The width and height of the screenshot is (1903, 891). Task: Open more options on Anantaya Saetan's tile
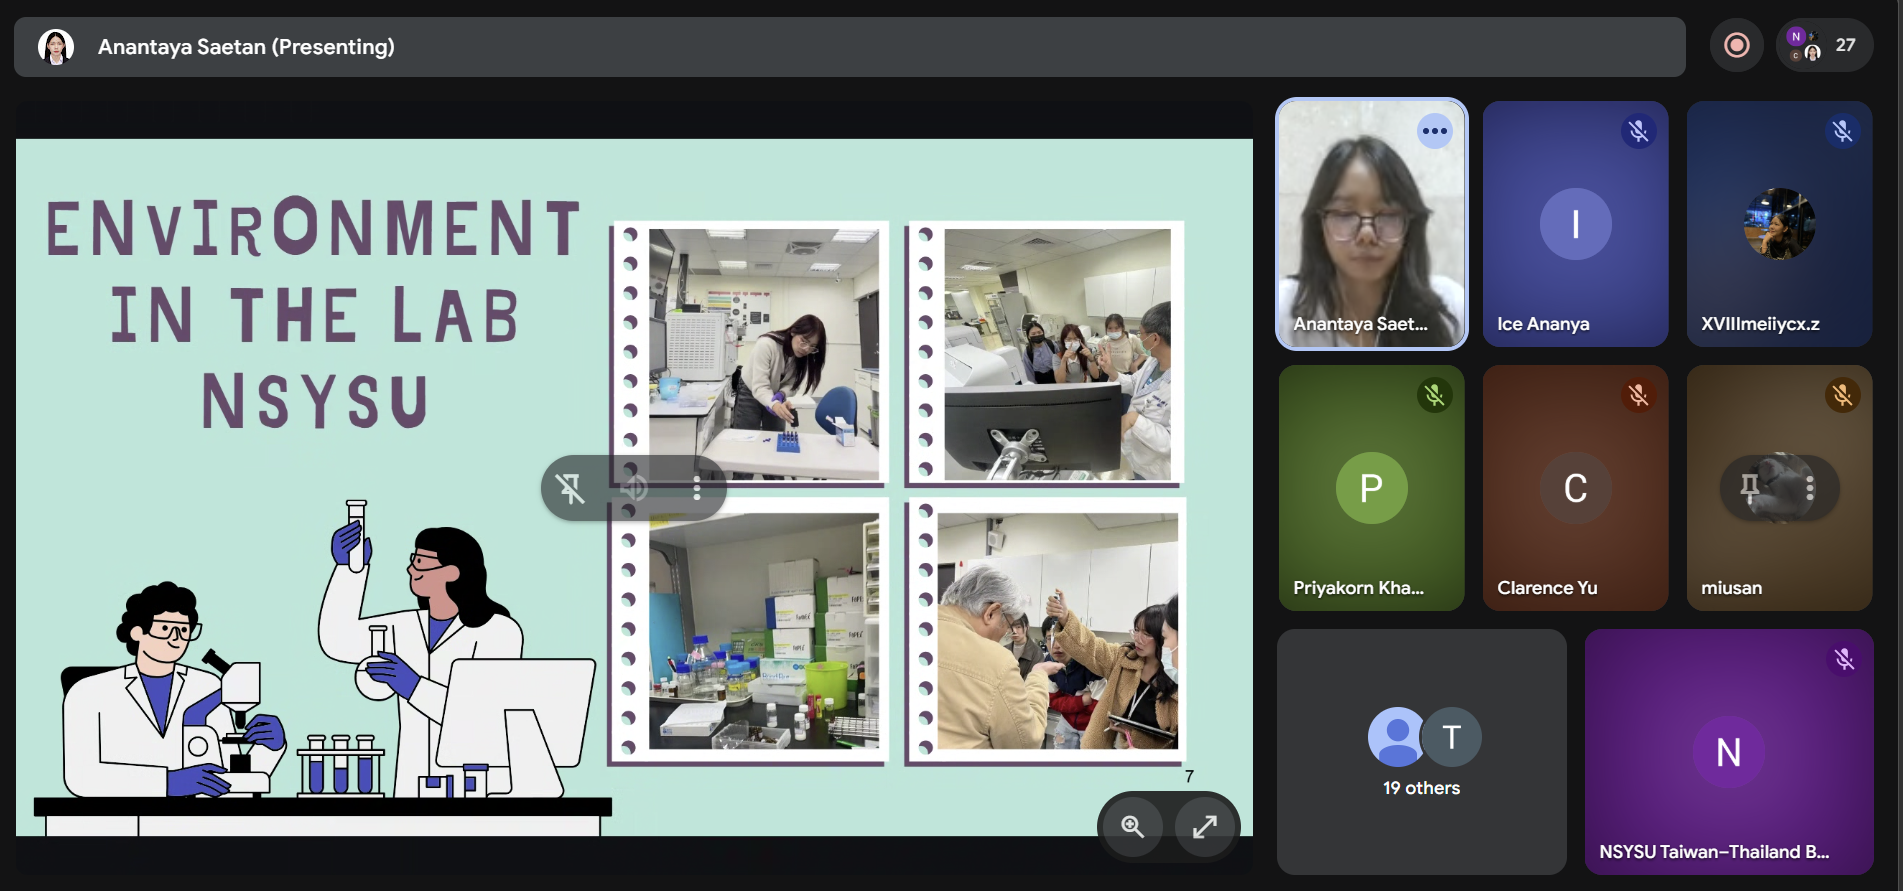point(1435,131)
